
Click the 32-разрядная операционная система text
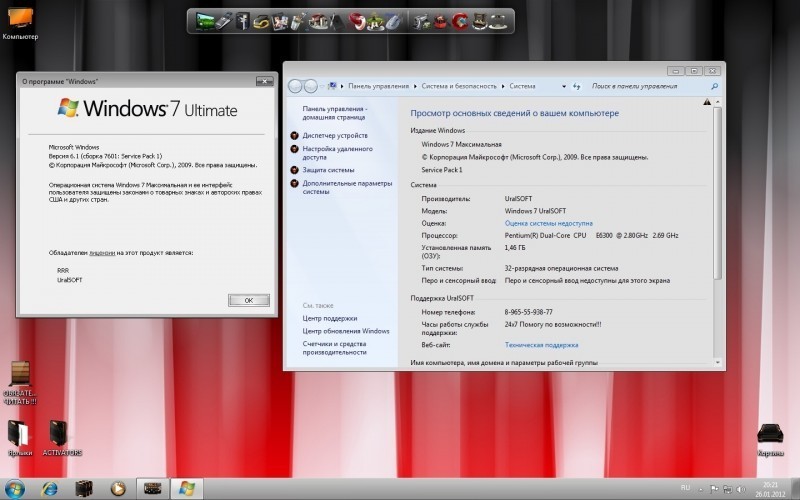click(561, 268)
